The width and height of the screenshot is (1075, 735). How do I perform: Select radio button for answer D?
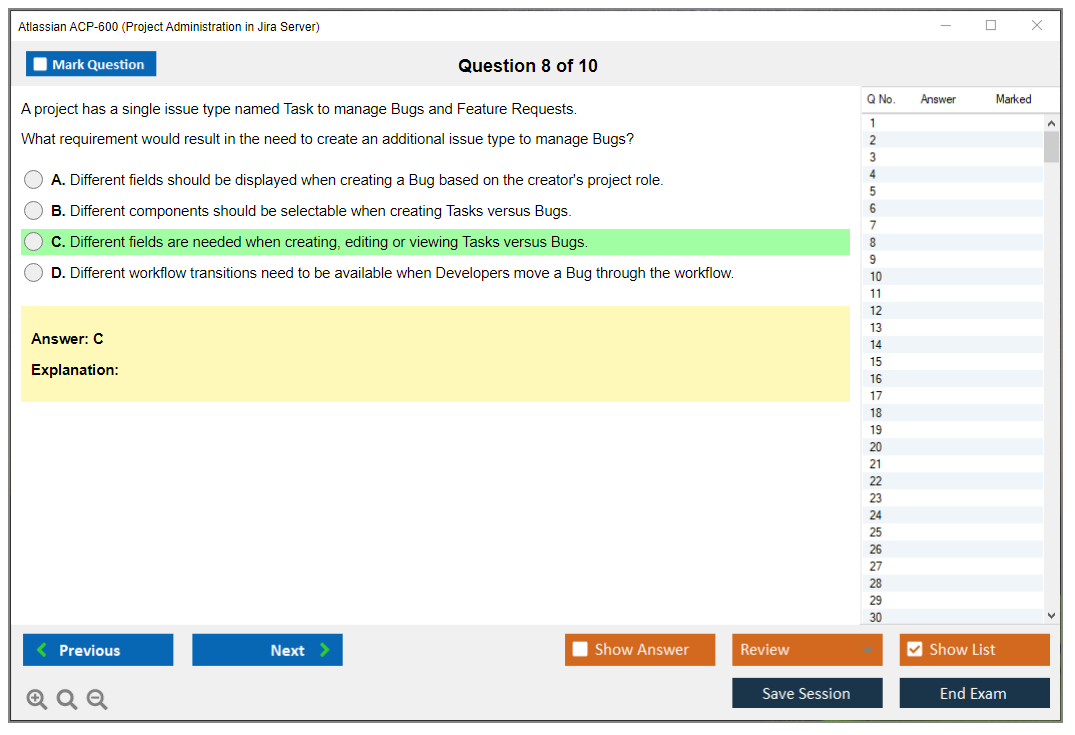pyautogui.click(x=34, y=273)
